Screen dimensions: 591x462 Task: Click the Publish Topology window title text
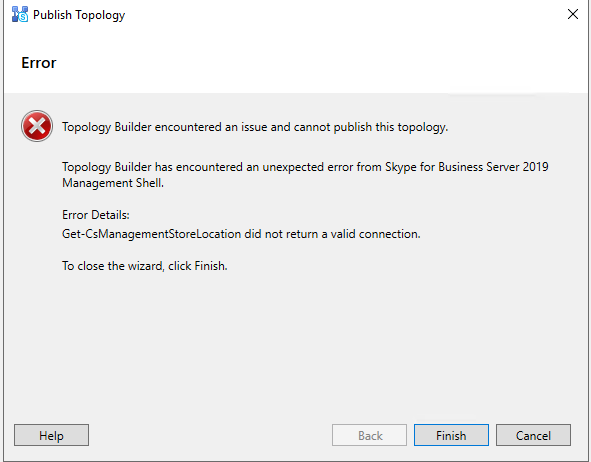pyautogui.click(x=79, y=15)
